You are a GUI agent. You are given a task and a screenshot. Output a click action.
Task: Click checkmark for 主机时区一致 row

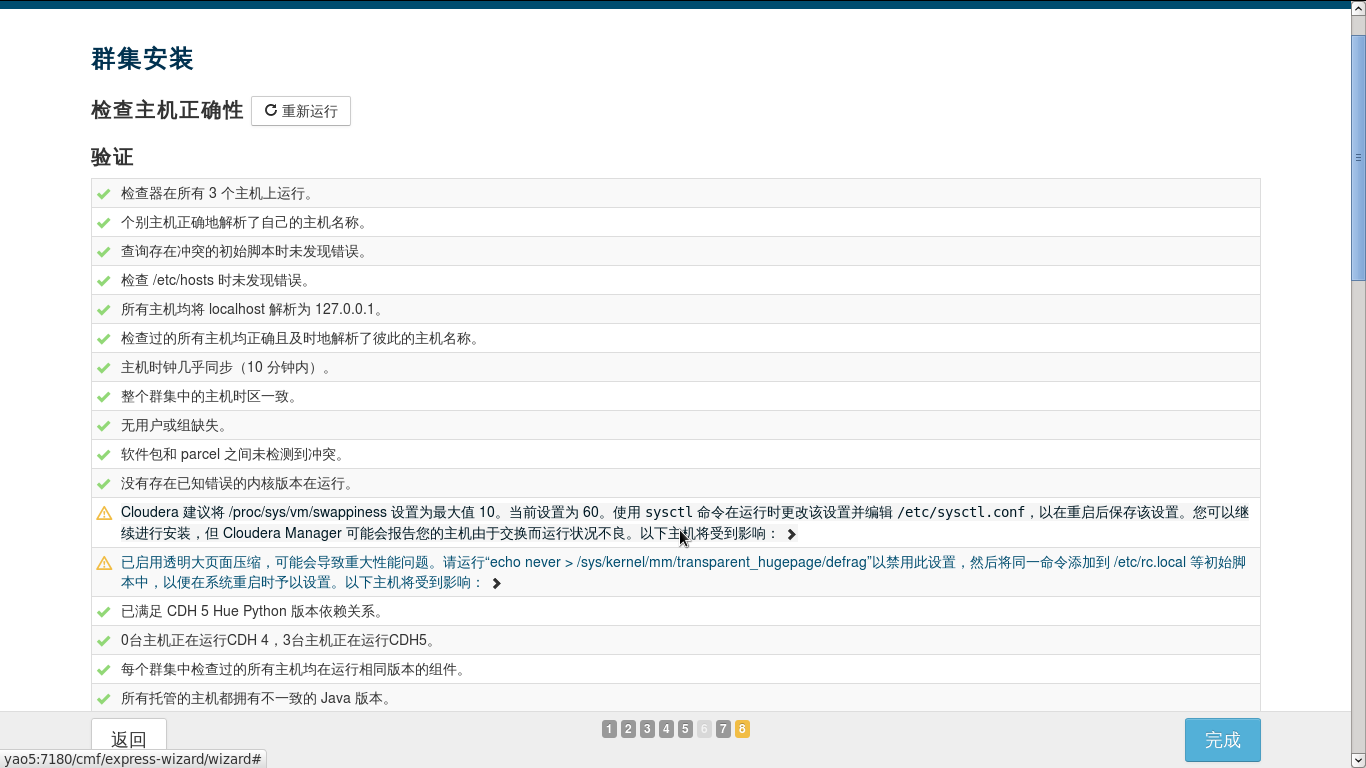coord(104,397)
